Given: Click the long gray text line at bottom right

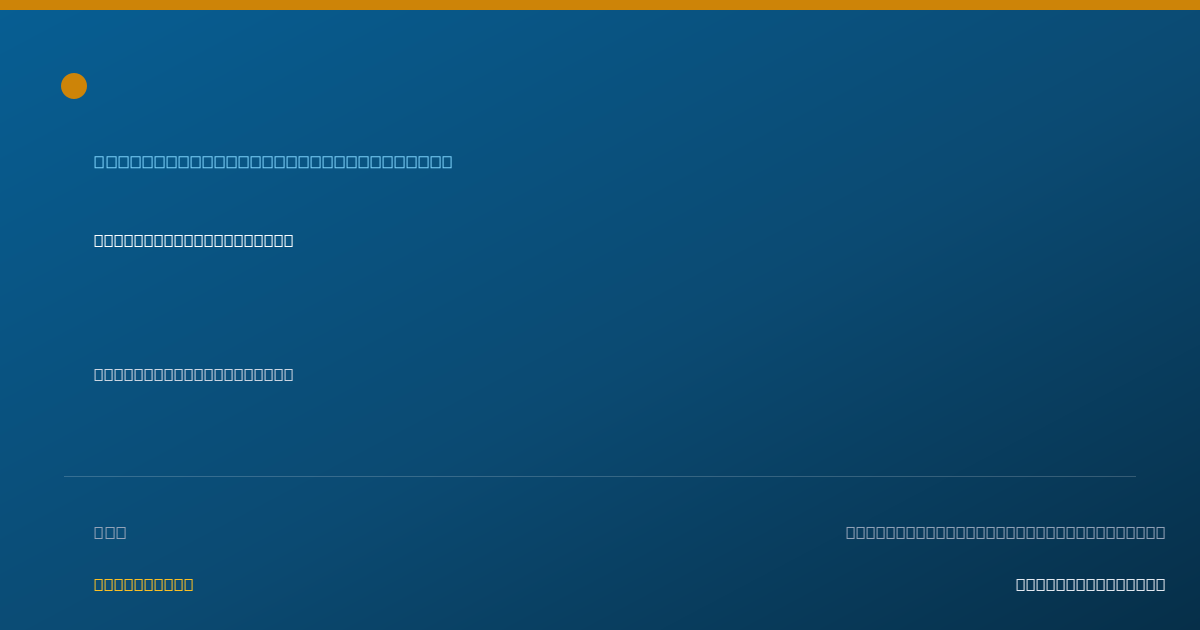Looking at the screenshot, I should click(1005, 532).
